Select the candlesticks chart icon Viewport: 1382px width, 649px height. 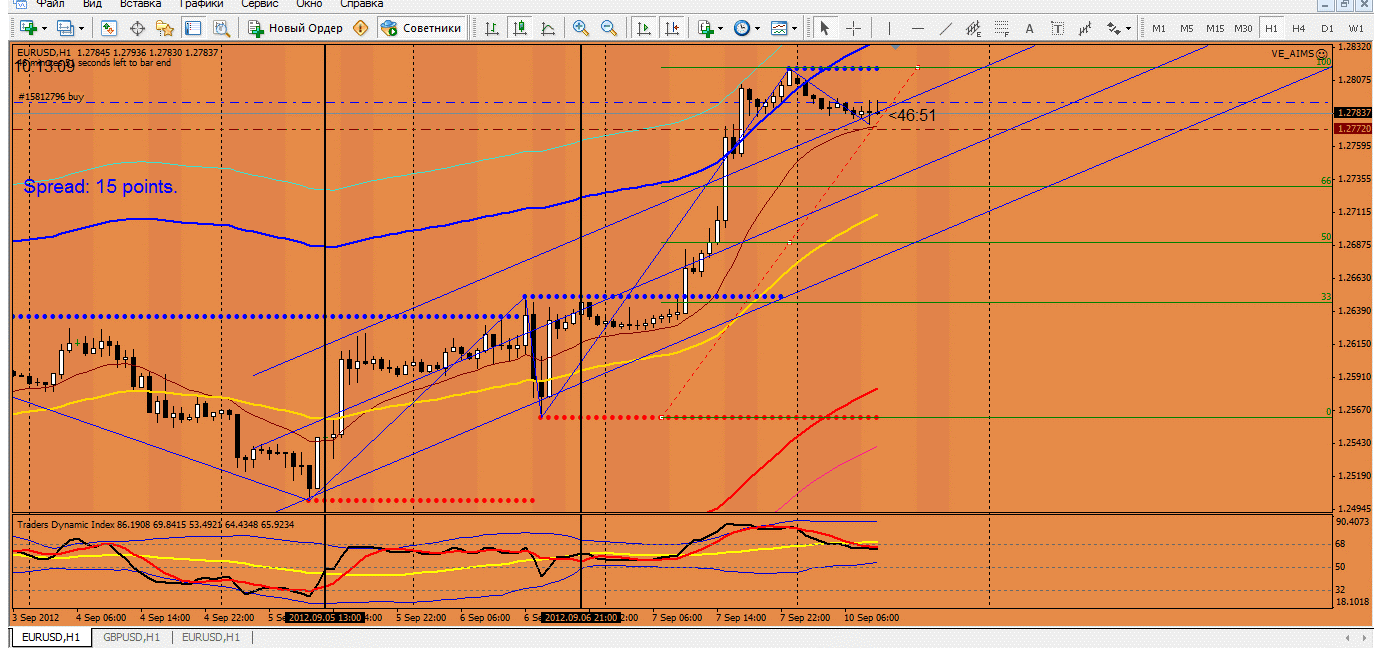point(519,28)
